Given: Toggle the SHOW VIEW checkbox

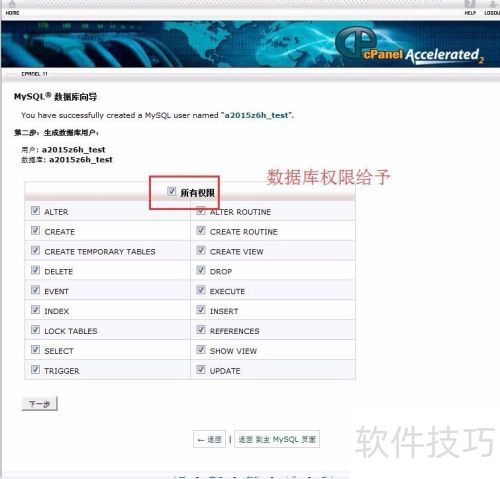Looking at the screenshot, I should pos(201,349).
